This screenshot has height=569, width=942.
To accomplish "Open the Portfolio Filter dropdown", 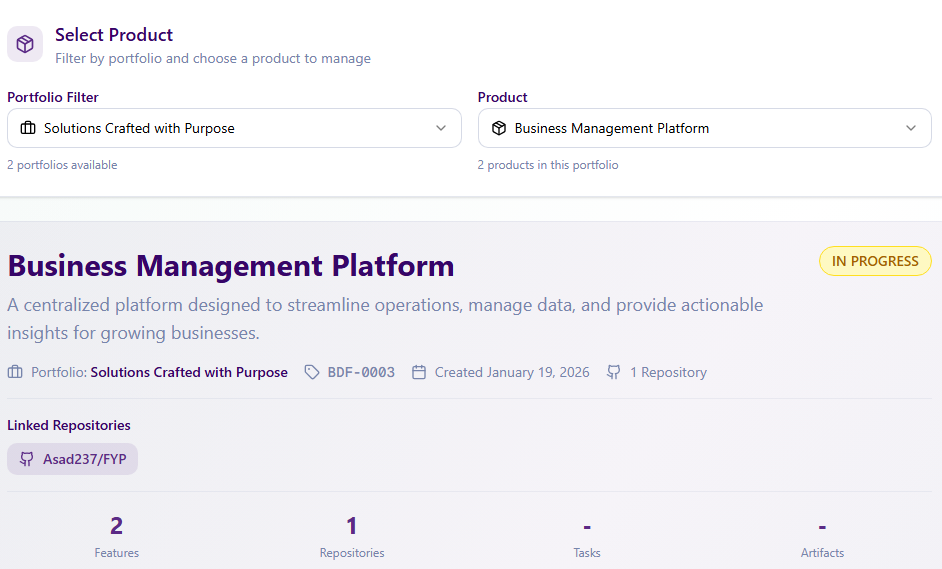I will [x=234, y=128].
